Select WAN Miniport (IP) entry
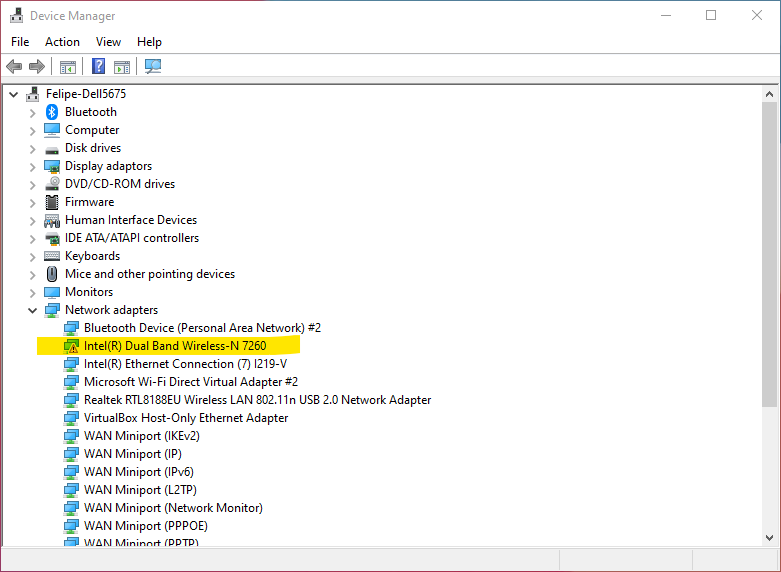This screenshot has height=572, width=781. coord(132,454)
